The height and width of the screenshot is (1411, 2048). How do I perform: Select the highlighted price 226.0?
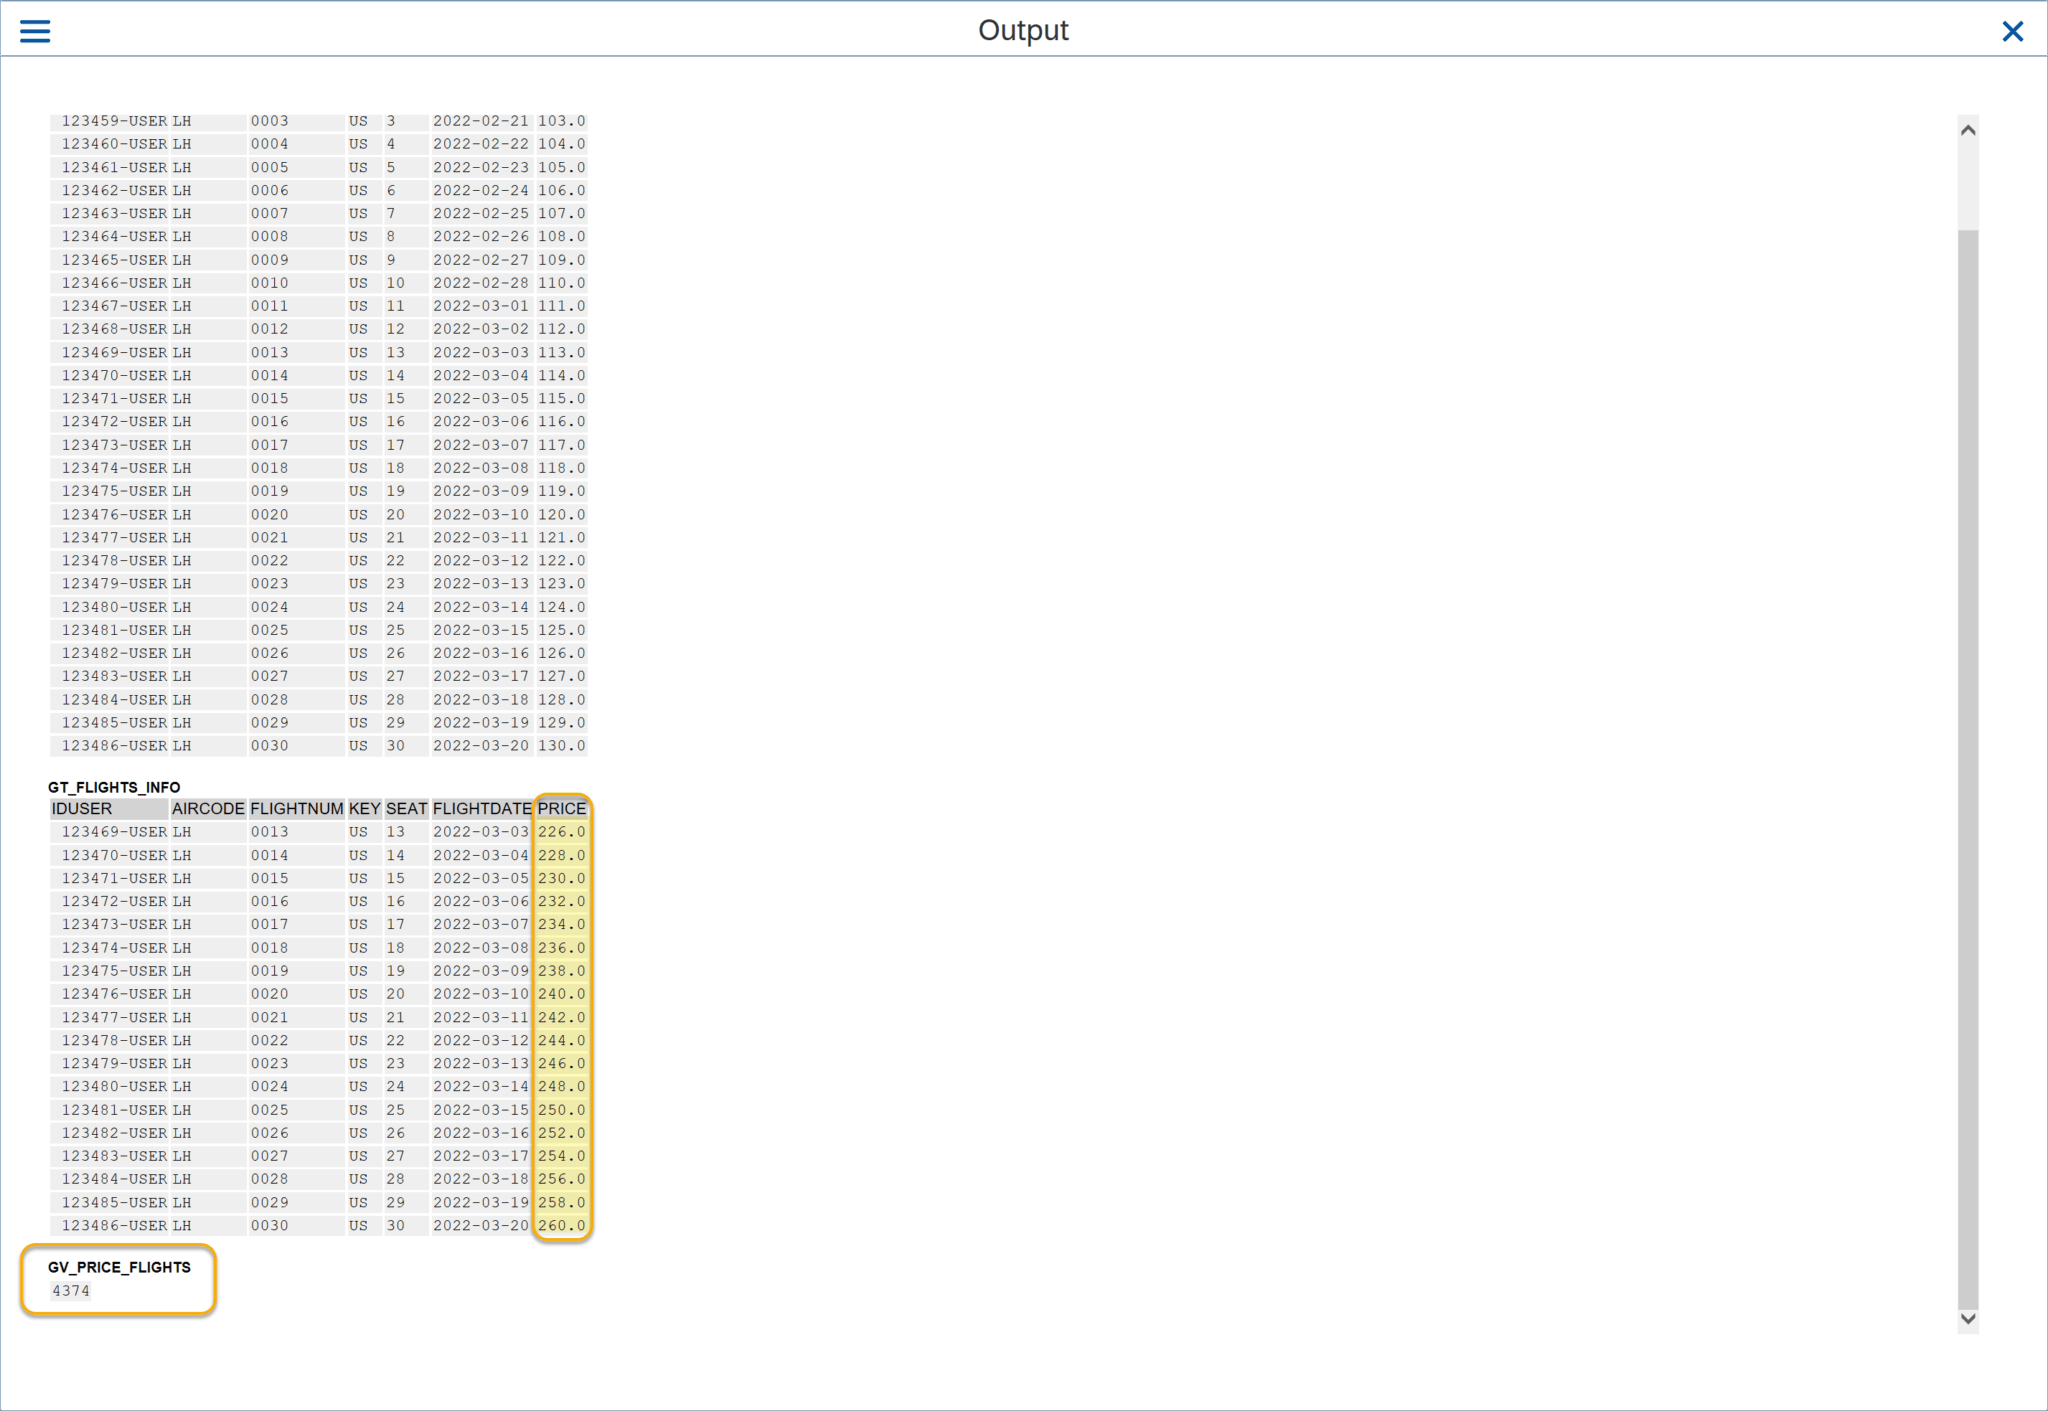tap(561, 831)
